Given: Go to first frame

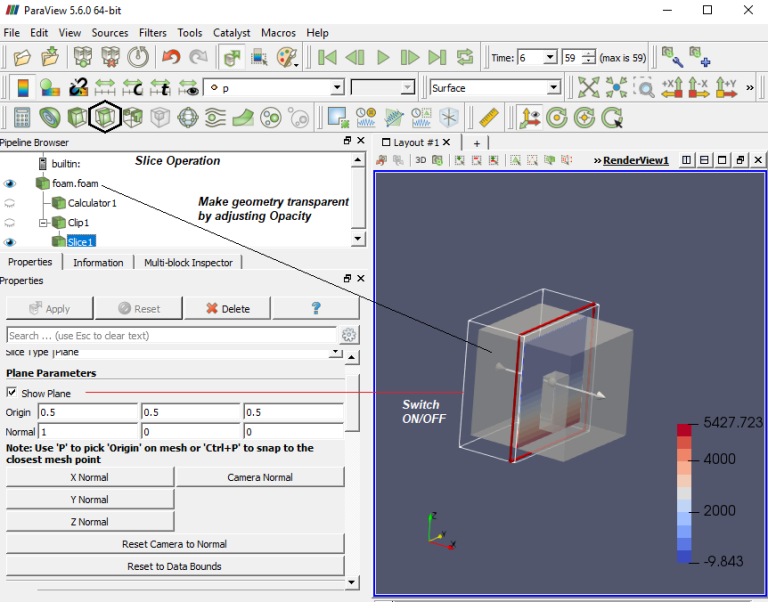Looking at the screenshot, I should (327, 57).
